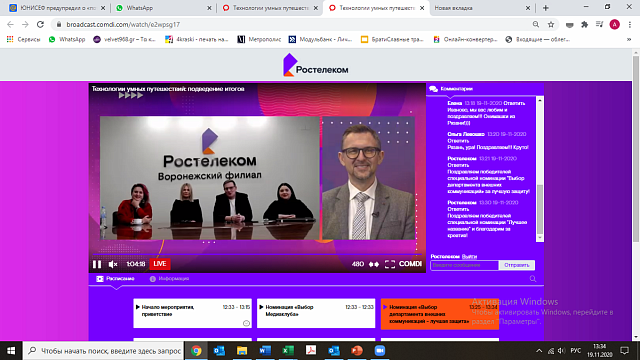Open the Windows Start menu
The image size is (640, 360).
[11, 351]
